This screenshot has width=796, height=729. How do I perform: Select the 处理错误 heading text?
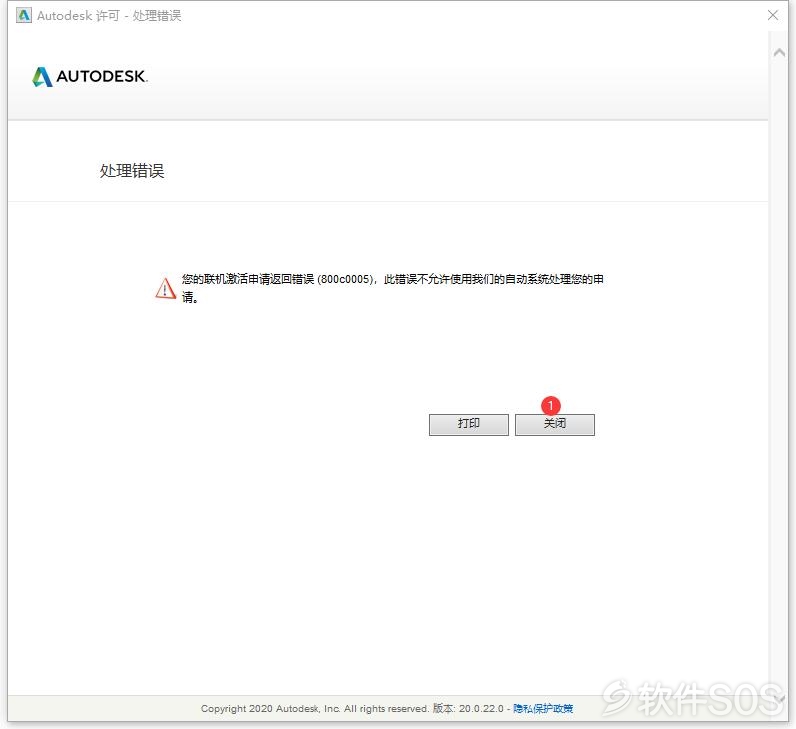tap(132, 171)
